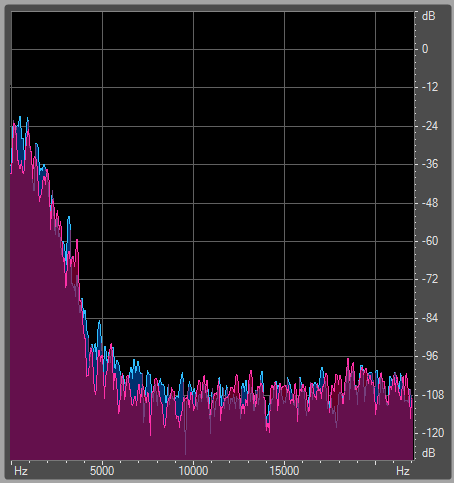
Task: Click the highest blue spectrum peak near -24 dB
Action: point(20,117)
